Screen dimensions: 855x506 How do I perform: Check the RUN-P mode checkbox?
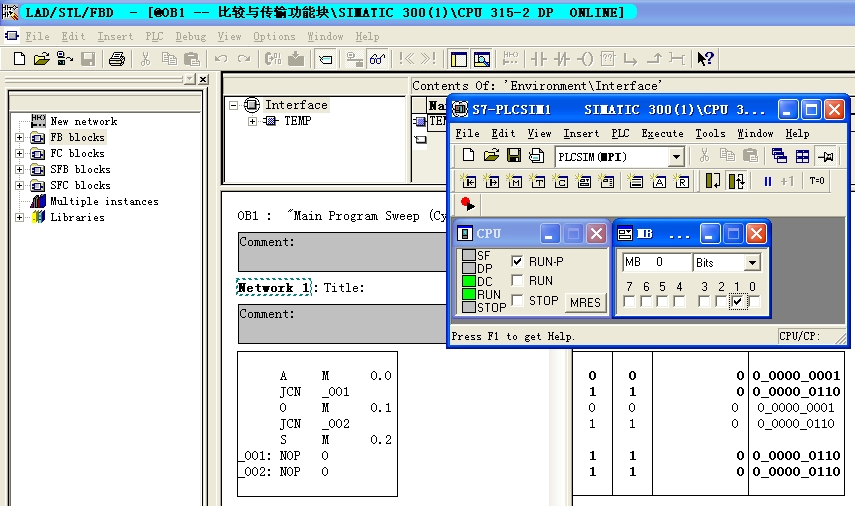click(x=517, y=261)
